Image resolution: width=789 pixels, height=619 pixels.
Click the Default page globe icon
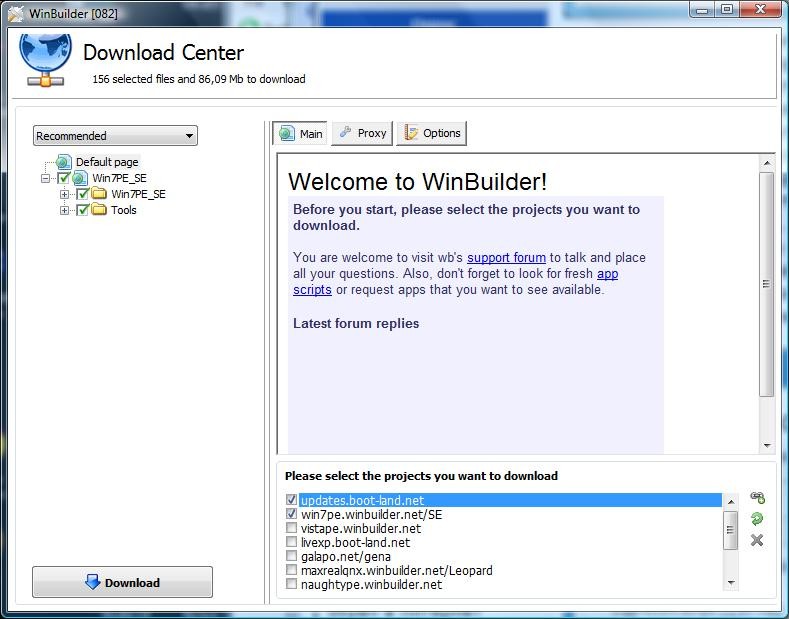[x=64, y=162]
